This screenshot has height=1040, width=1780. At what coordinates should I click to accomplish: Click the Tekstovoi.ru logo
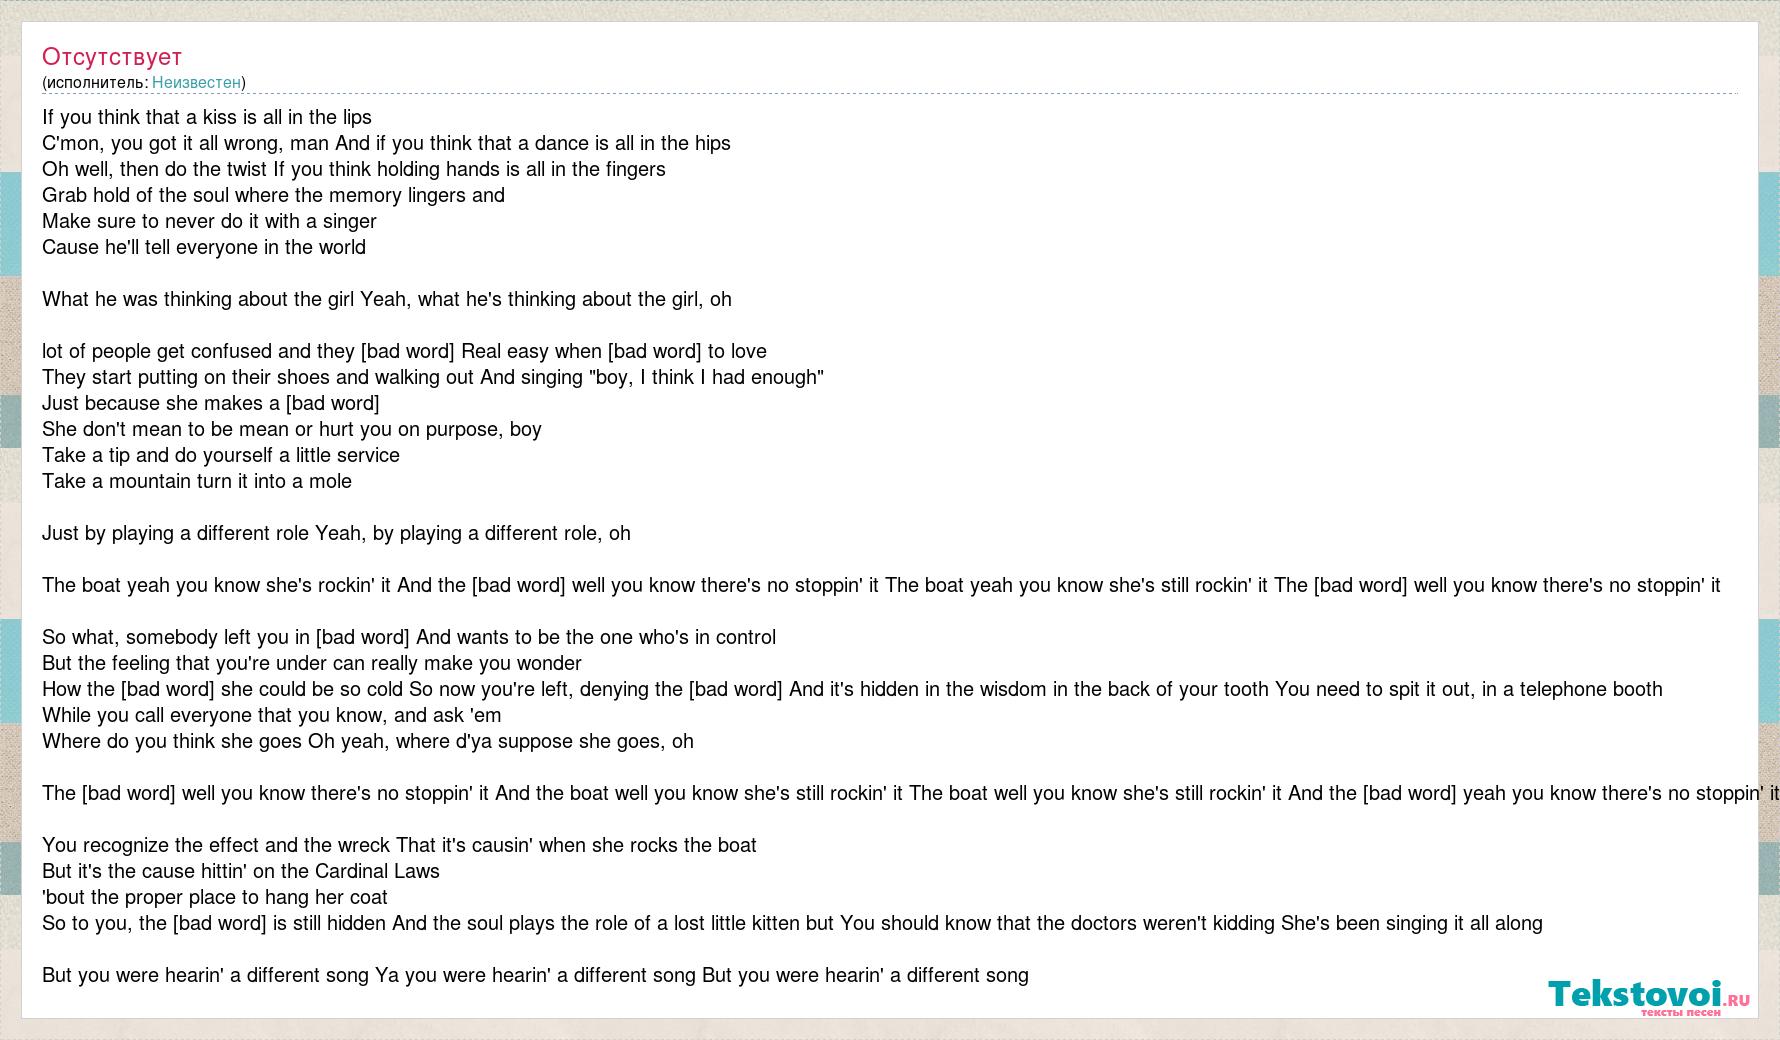1649,997
